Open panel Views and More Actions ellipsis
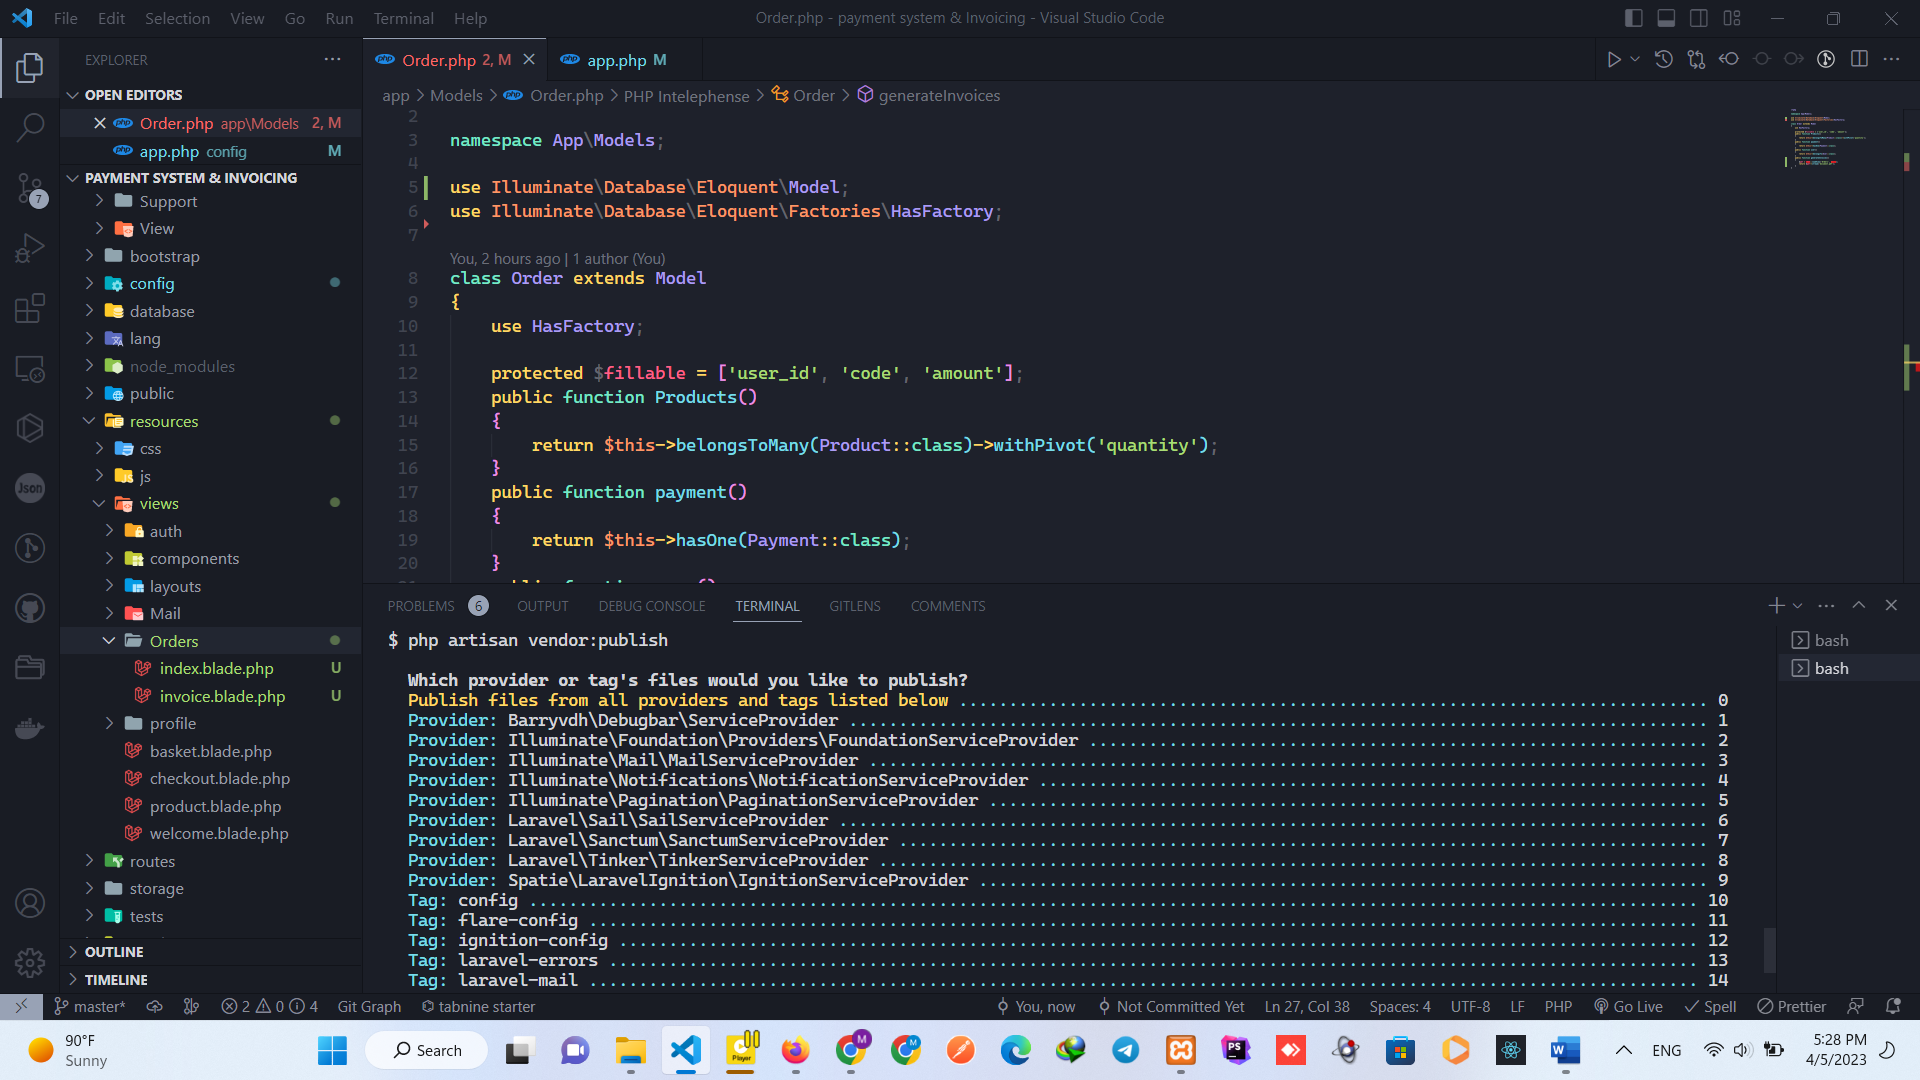1920x1080 pixels. click(x=1826, y=606)
